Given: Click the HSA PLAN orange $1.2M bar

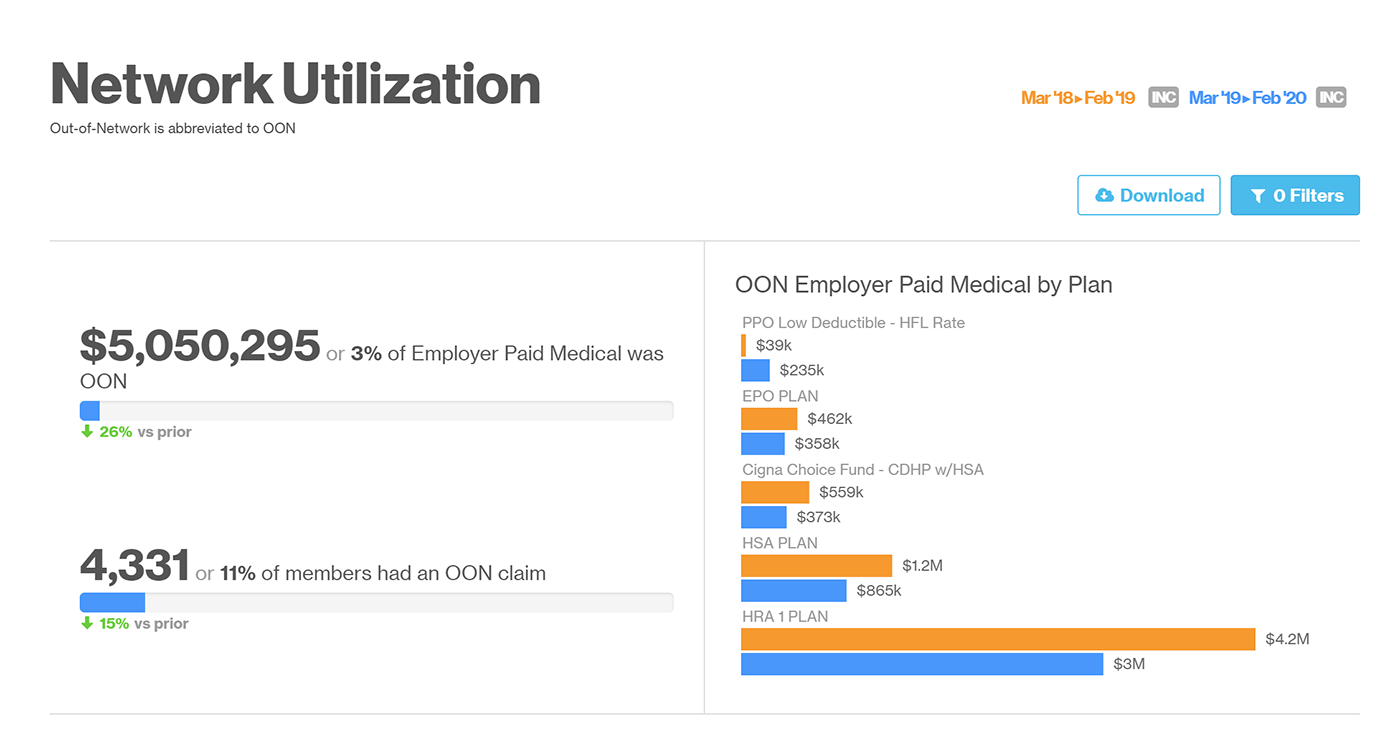Looking at the screenshot, I should click(816, 566).
